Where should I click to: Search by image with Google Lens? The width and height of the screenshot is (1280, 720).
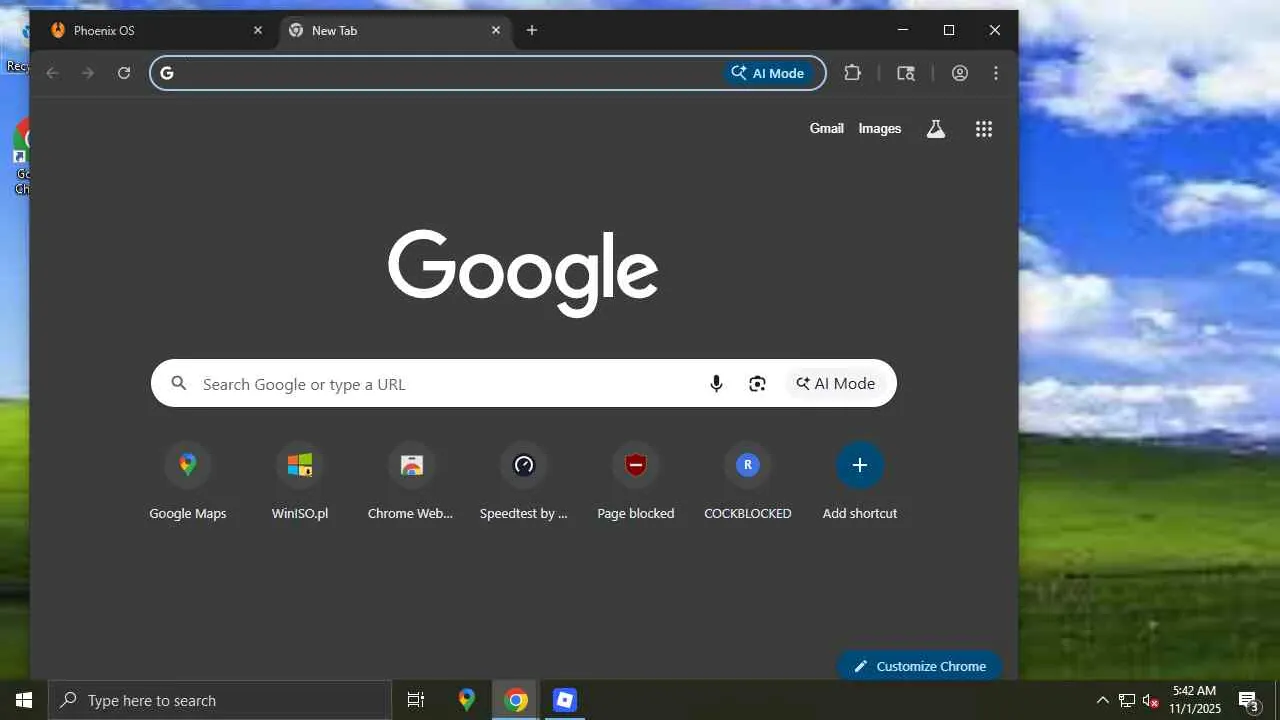(757, 383)
